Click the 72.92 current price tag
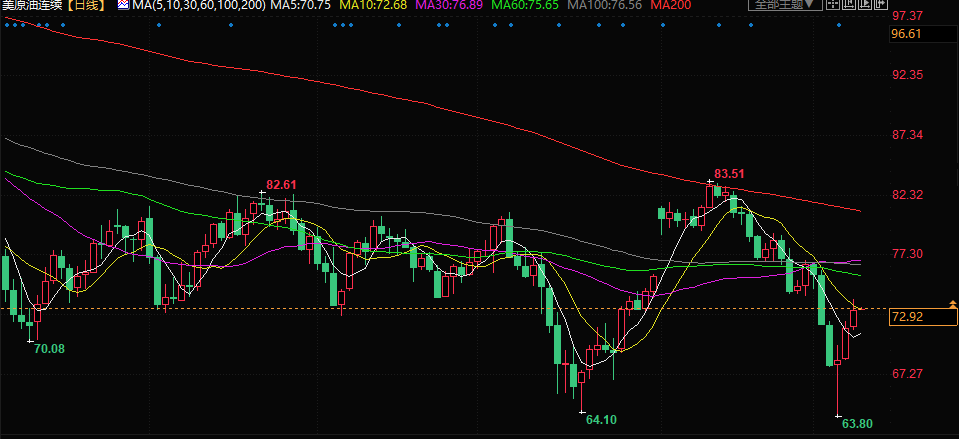Screen dimensions: 959x439 [906, 317]
